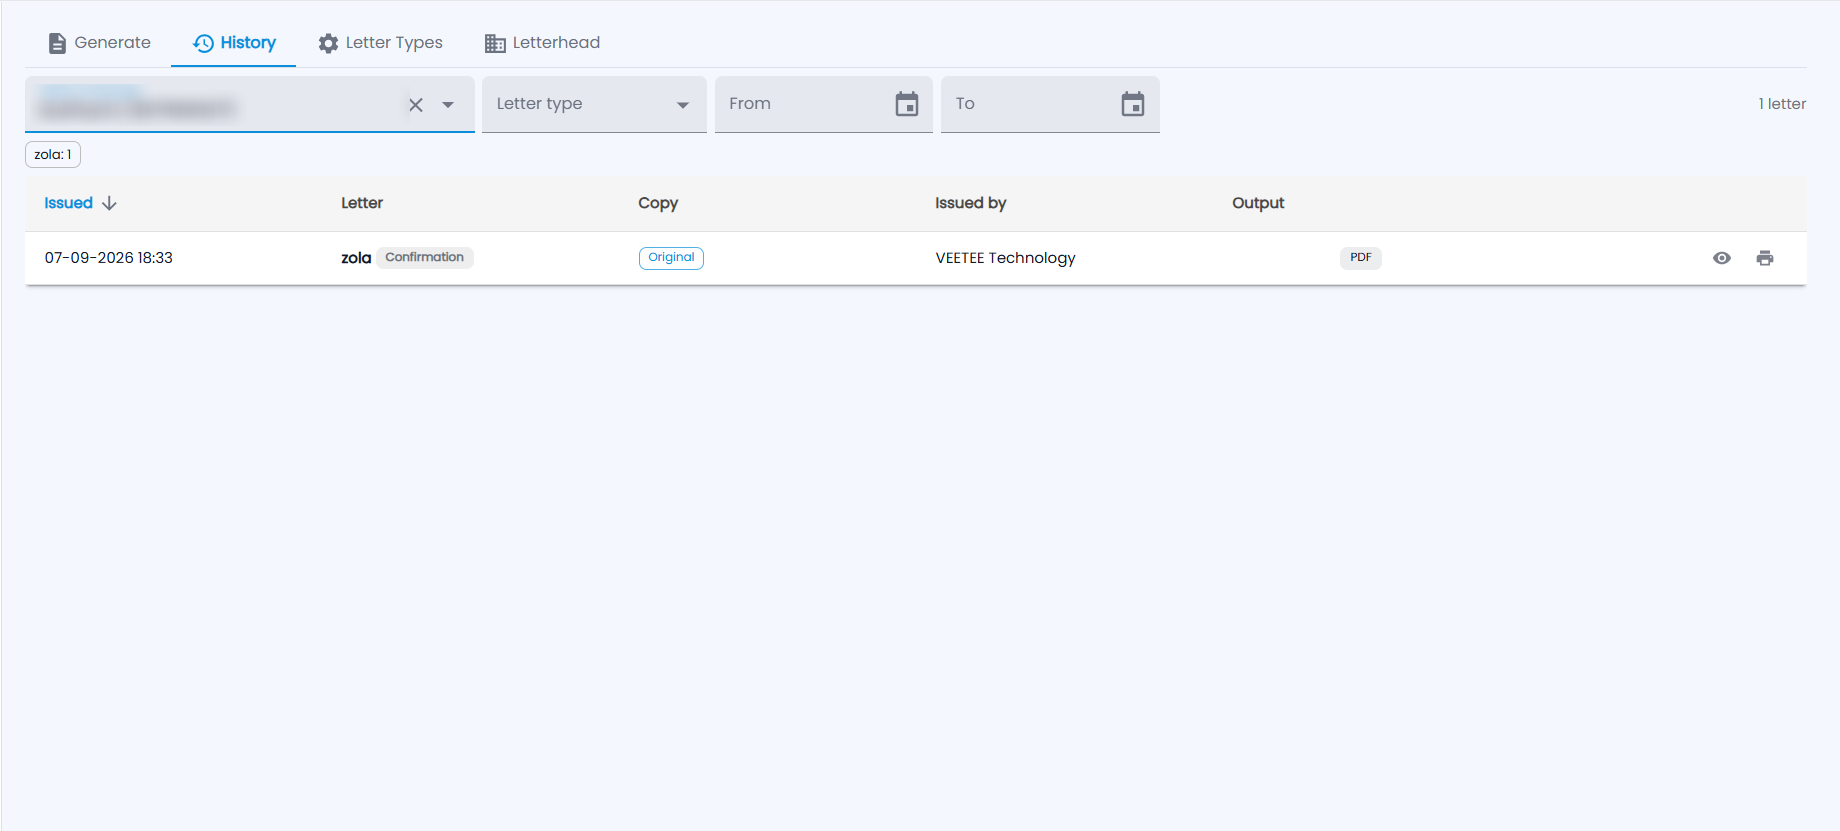Sort by the Issued column header
Image resolution: width=1840 pixels, height=831 pixels.
click(68, 203)
